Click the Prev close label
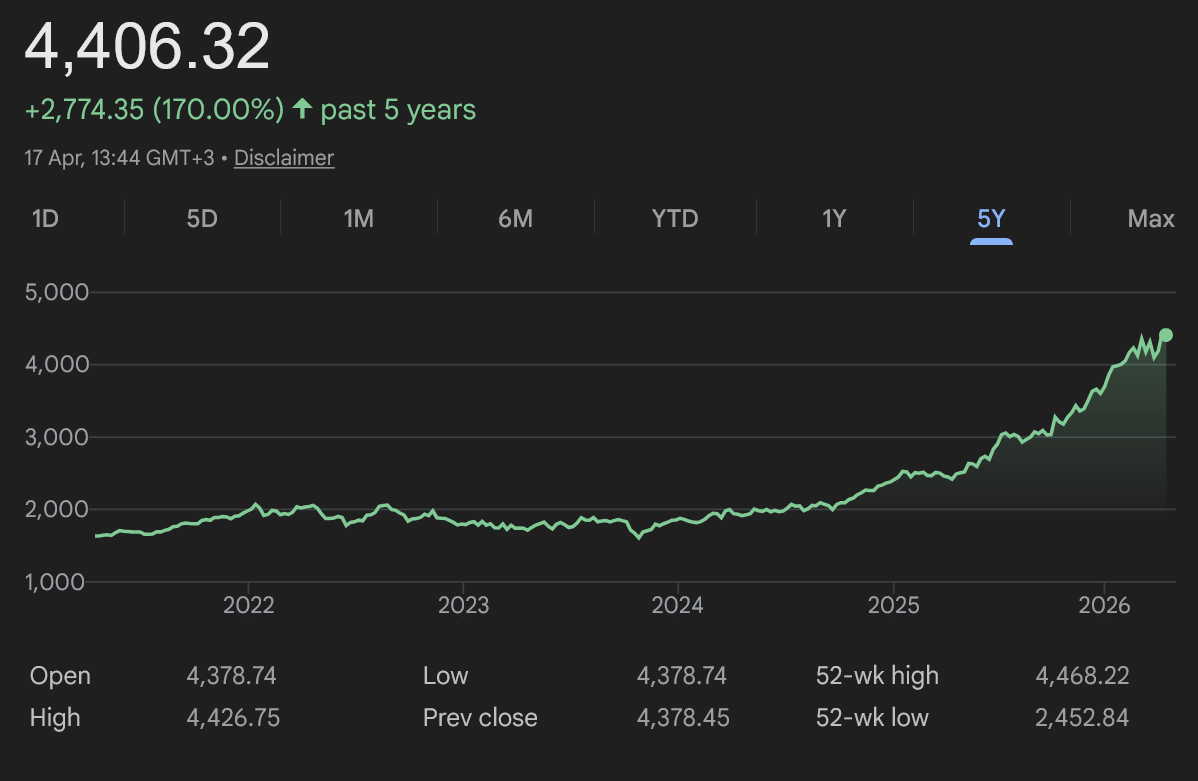The width and height of the screenshot is (1198, 781). (x=480, y=718)
